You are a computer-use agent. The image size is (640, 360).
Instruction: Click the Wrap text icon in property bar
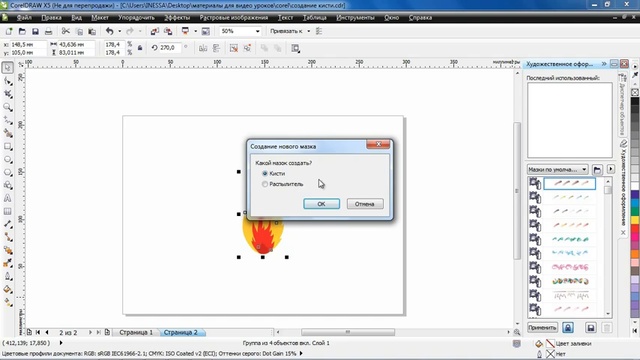(296, 48)
